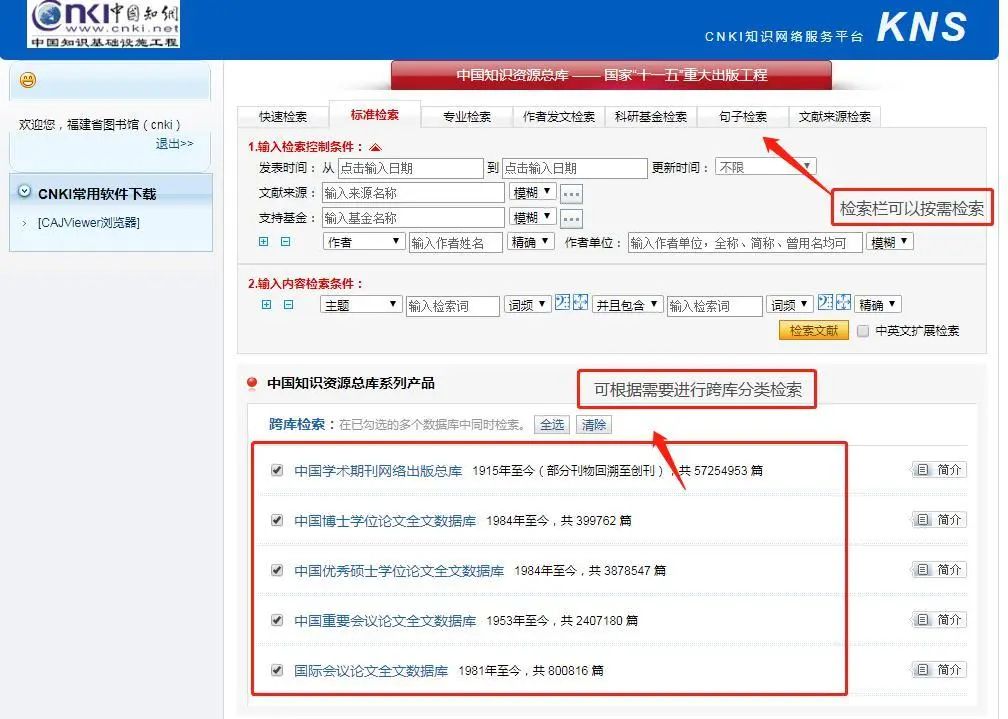Screen dimensions: 1008x719
Task: Open the 支持基金 browse ellipsis button
Action: point(571,219)
